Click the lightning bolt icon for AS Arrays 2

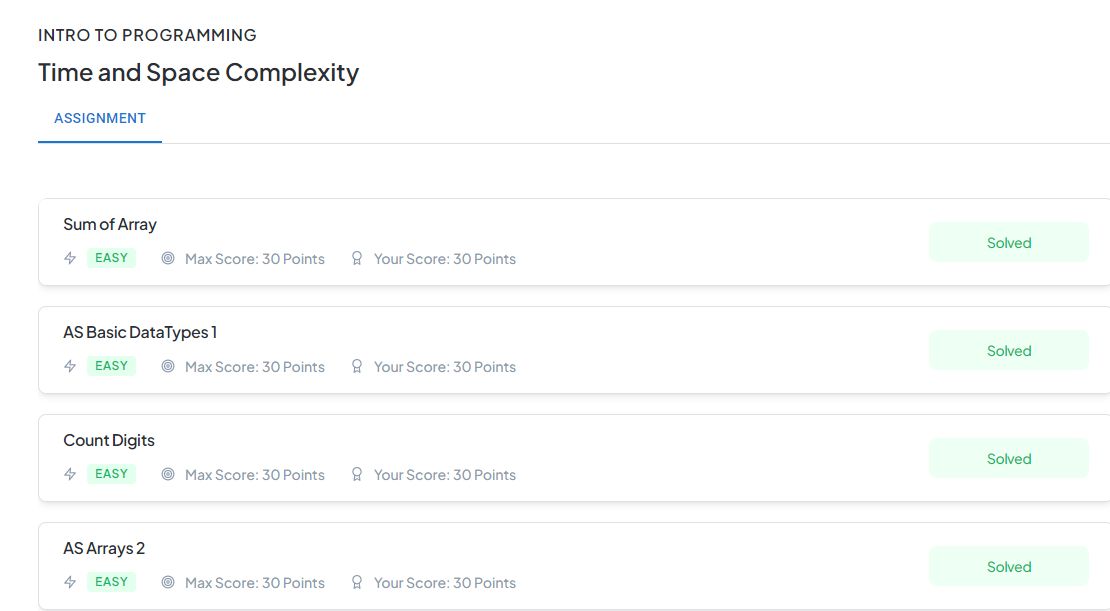pyautogui.click(x=70, y=582)
